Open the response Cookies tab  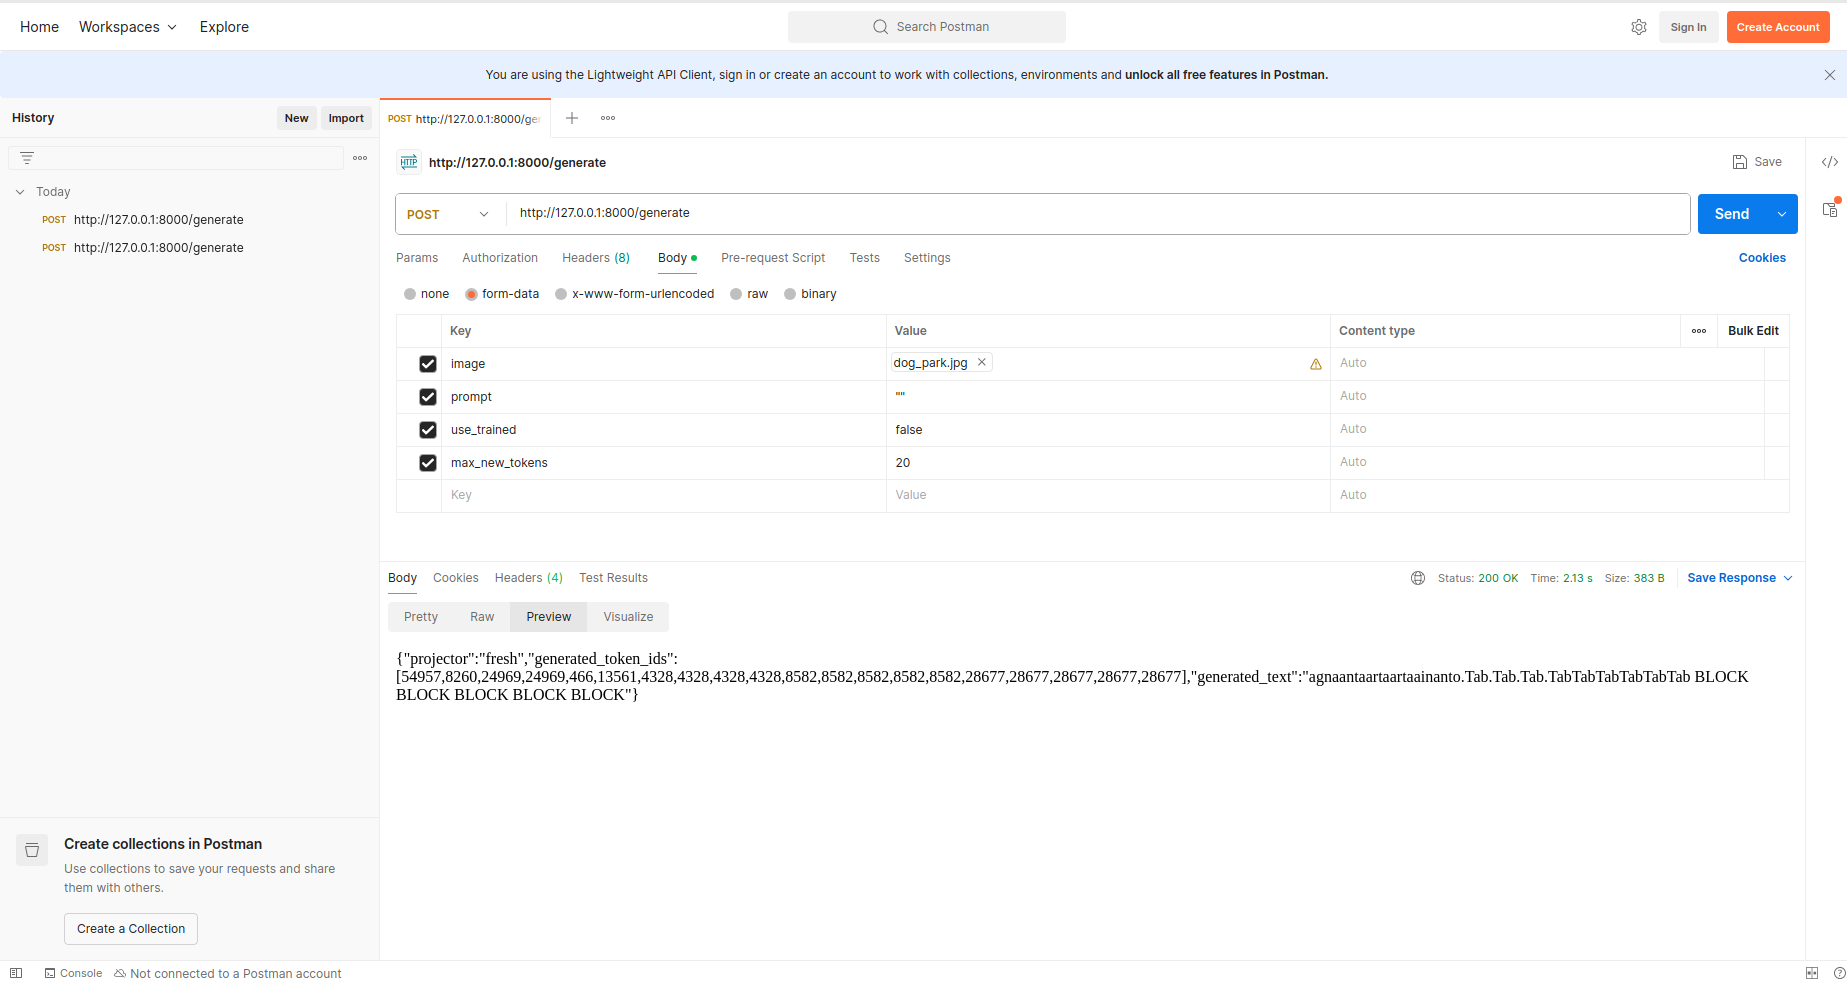coord(456,578)
